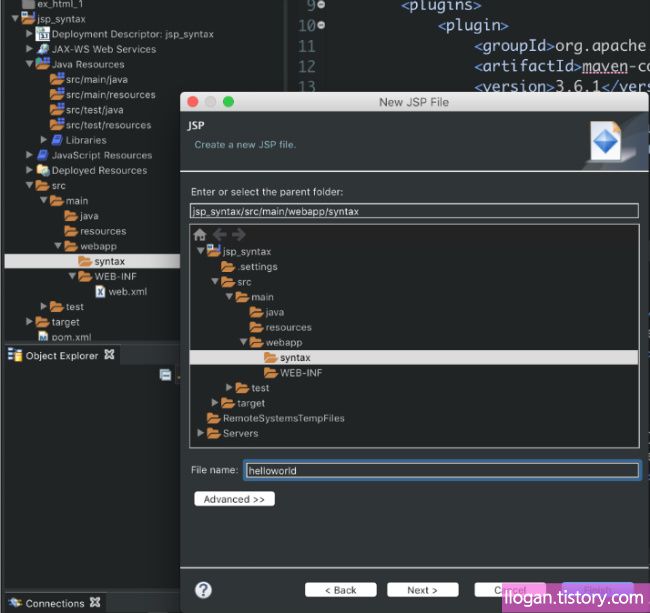Screen dimensions: 650x613
Task: Fold the plugins element at line 9
Action: pyautogui.click(x=321, y=5)
